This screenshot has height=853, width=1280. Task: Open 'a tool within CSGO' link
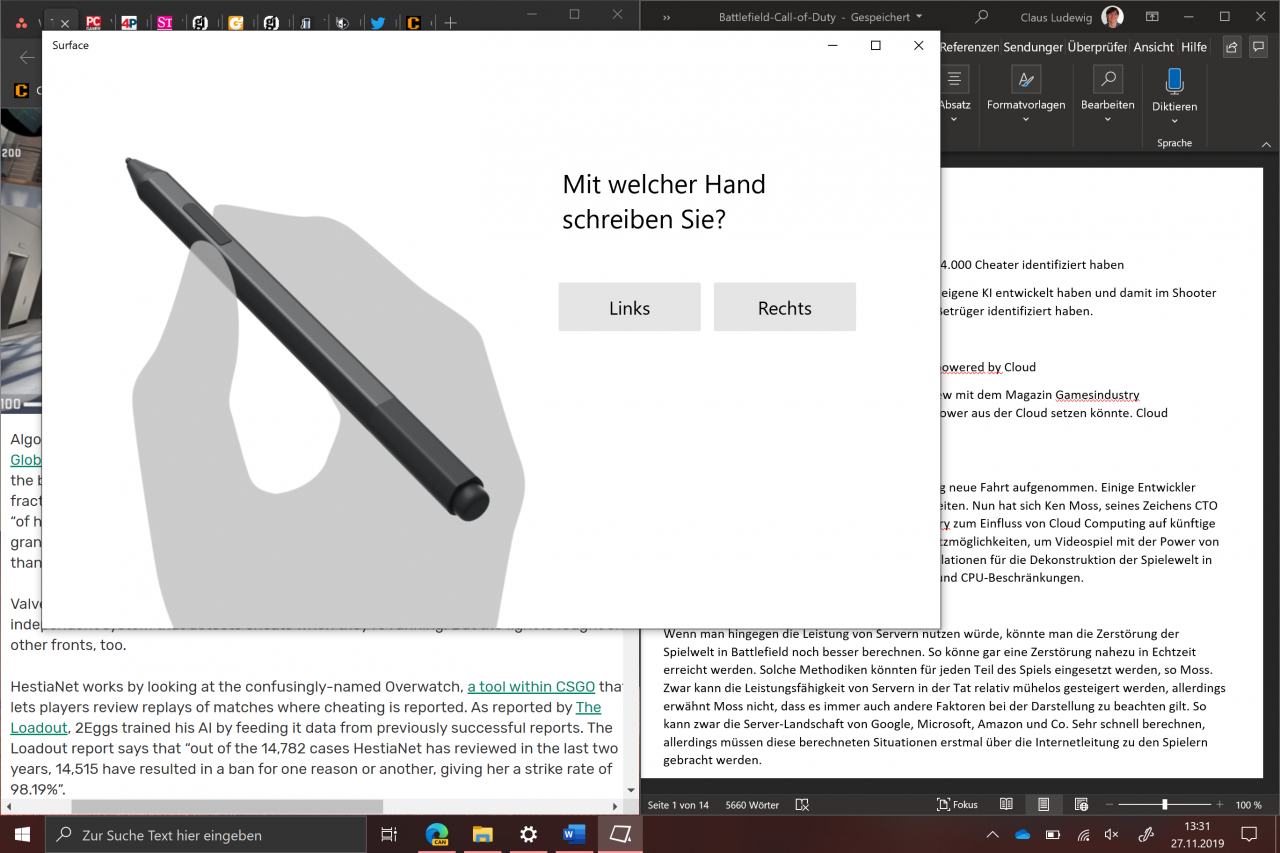(531, 686)
